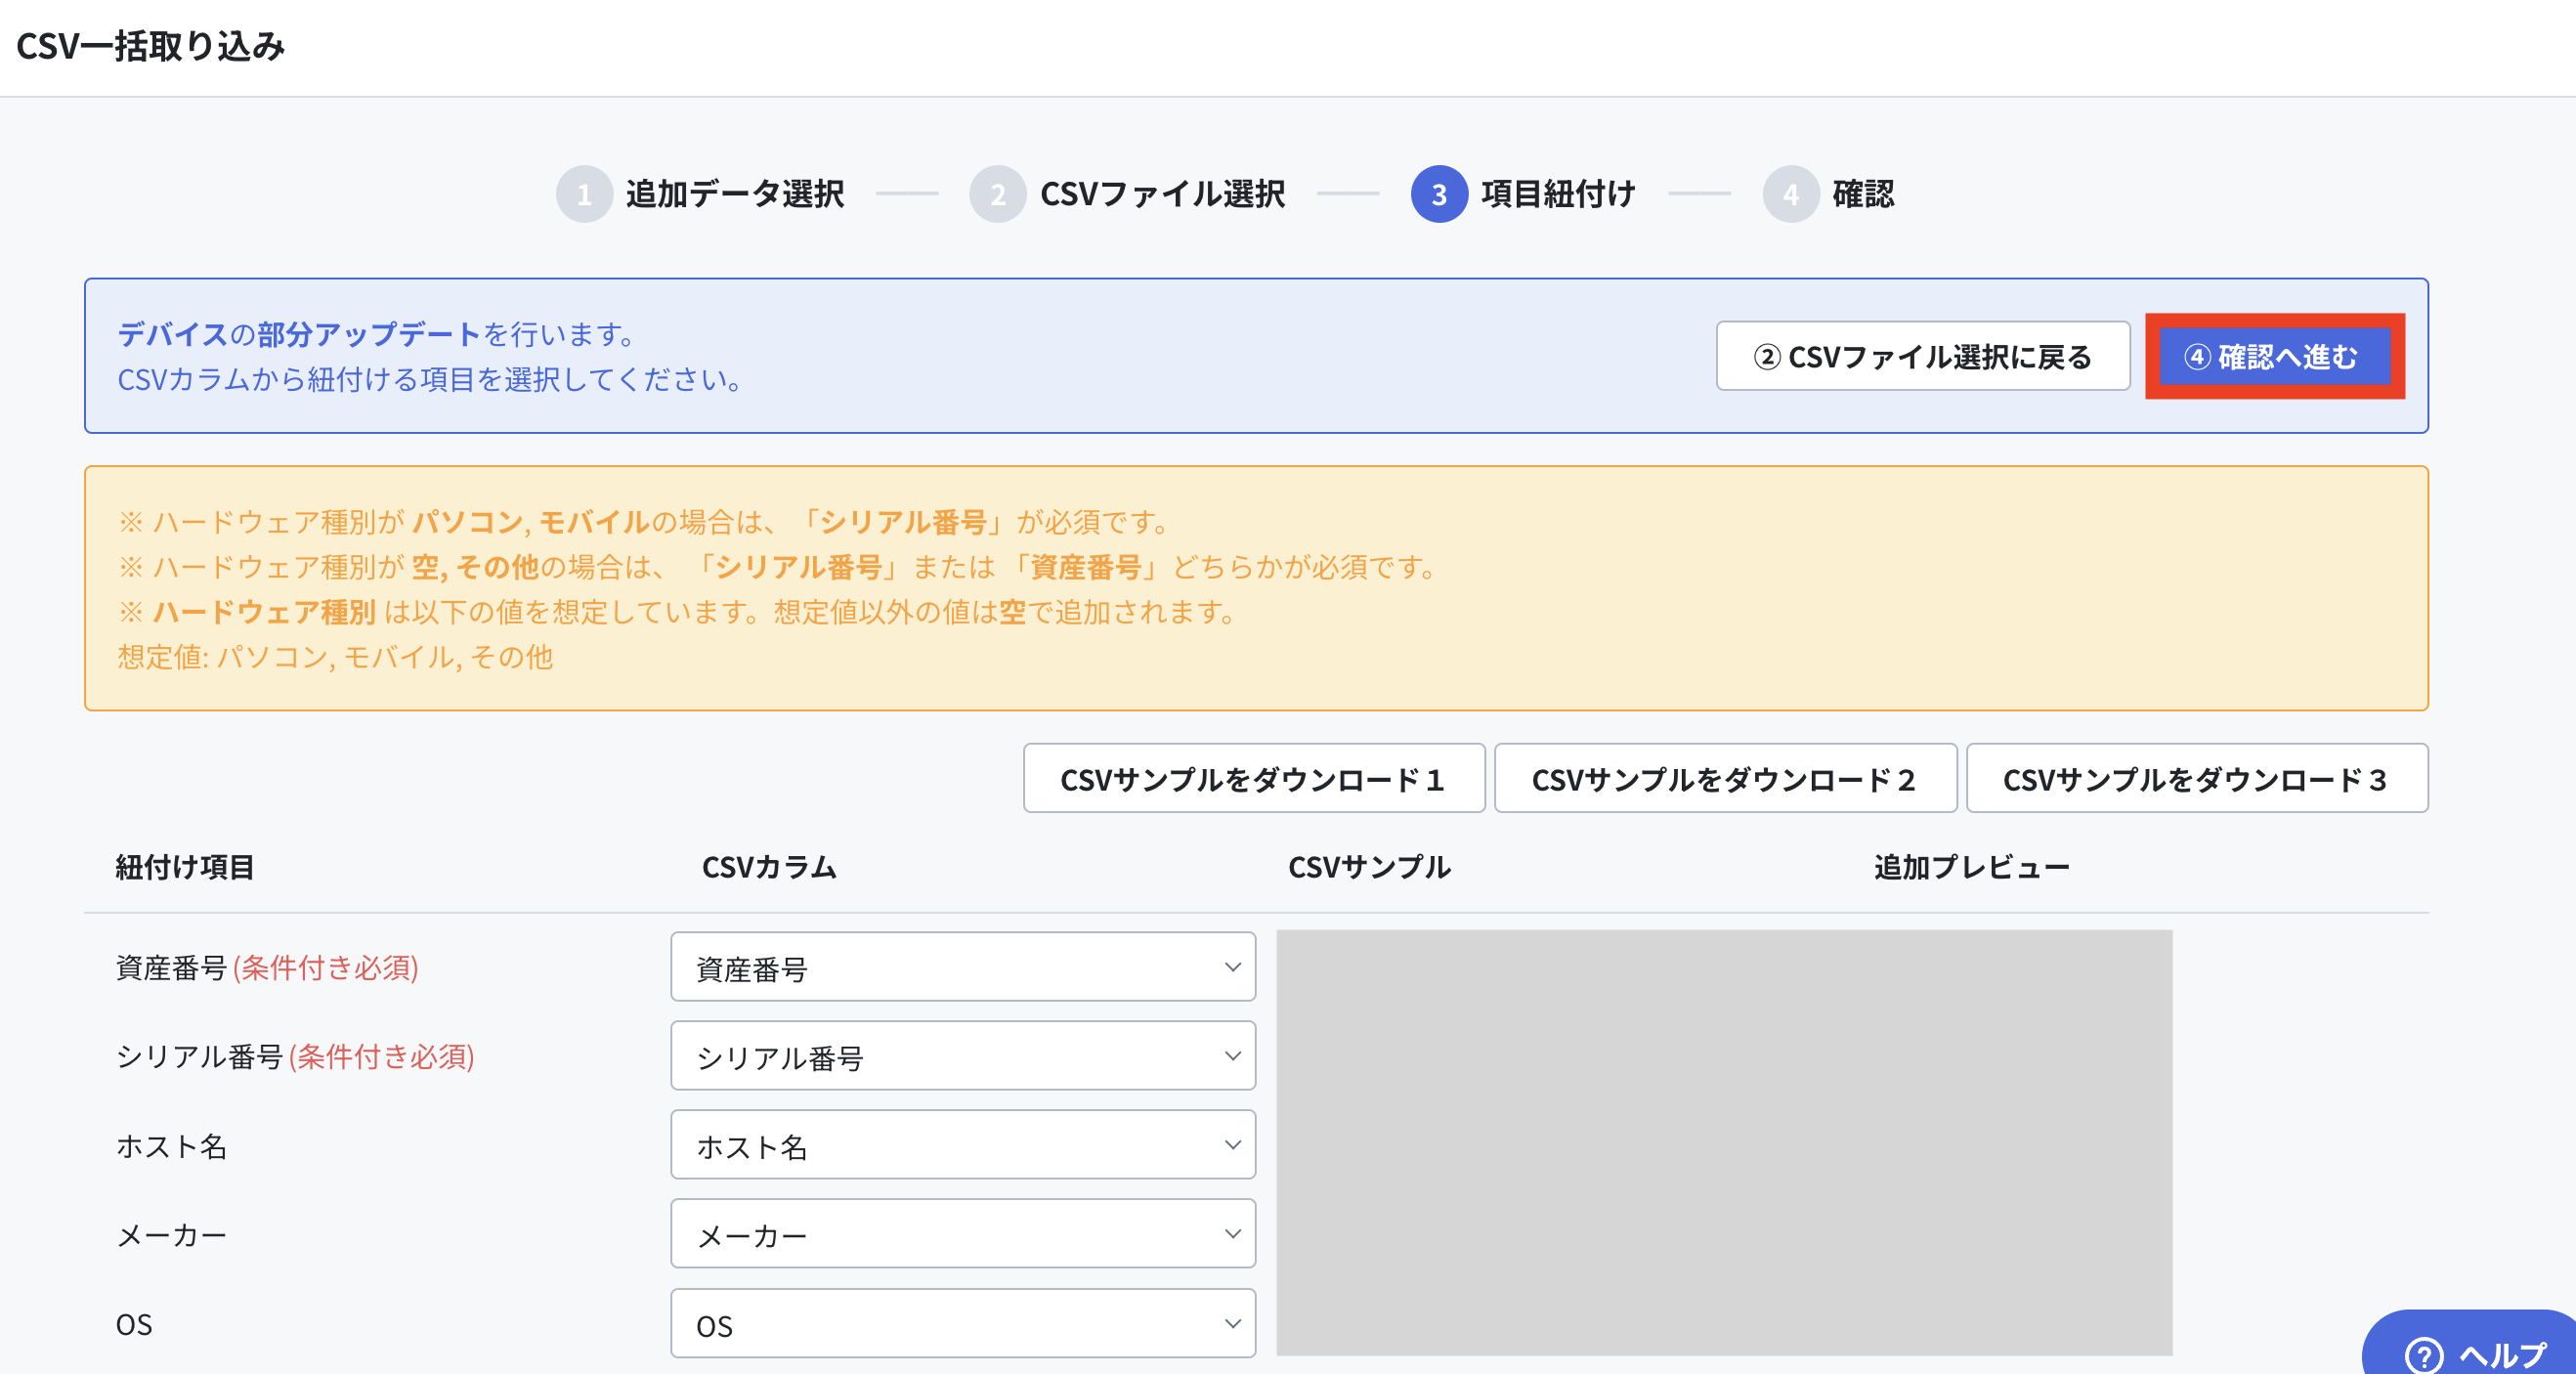The width and height of the screenshot is (2576, 1374).
Task: Open the ホスト名 CSV column dropdown
Action: tap(963, 1145)
